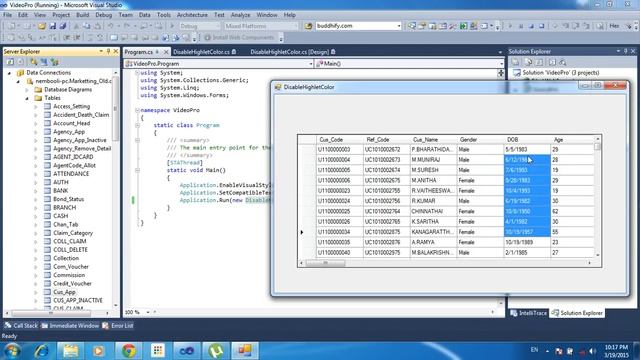Click the data grid vertical scrollbar
The height and width of the screenshot is (360, 640).
598,197
